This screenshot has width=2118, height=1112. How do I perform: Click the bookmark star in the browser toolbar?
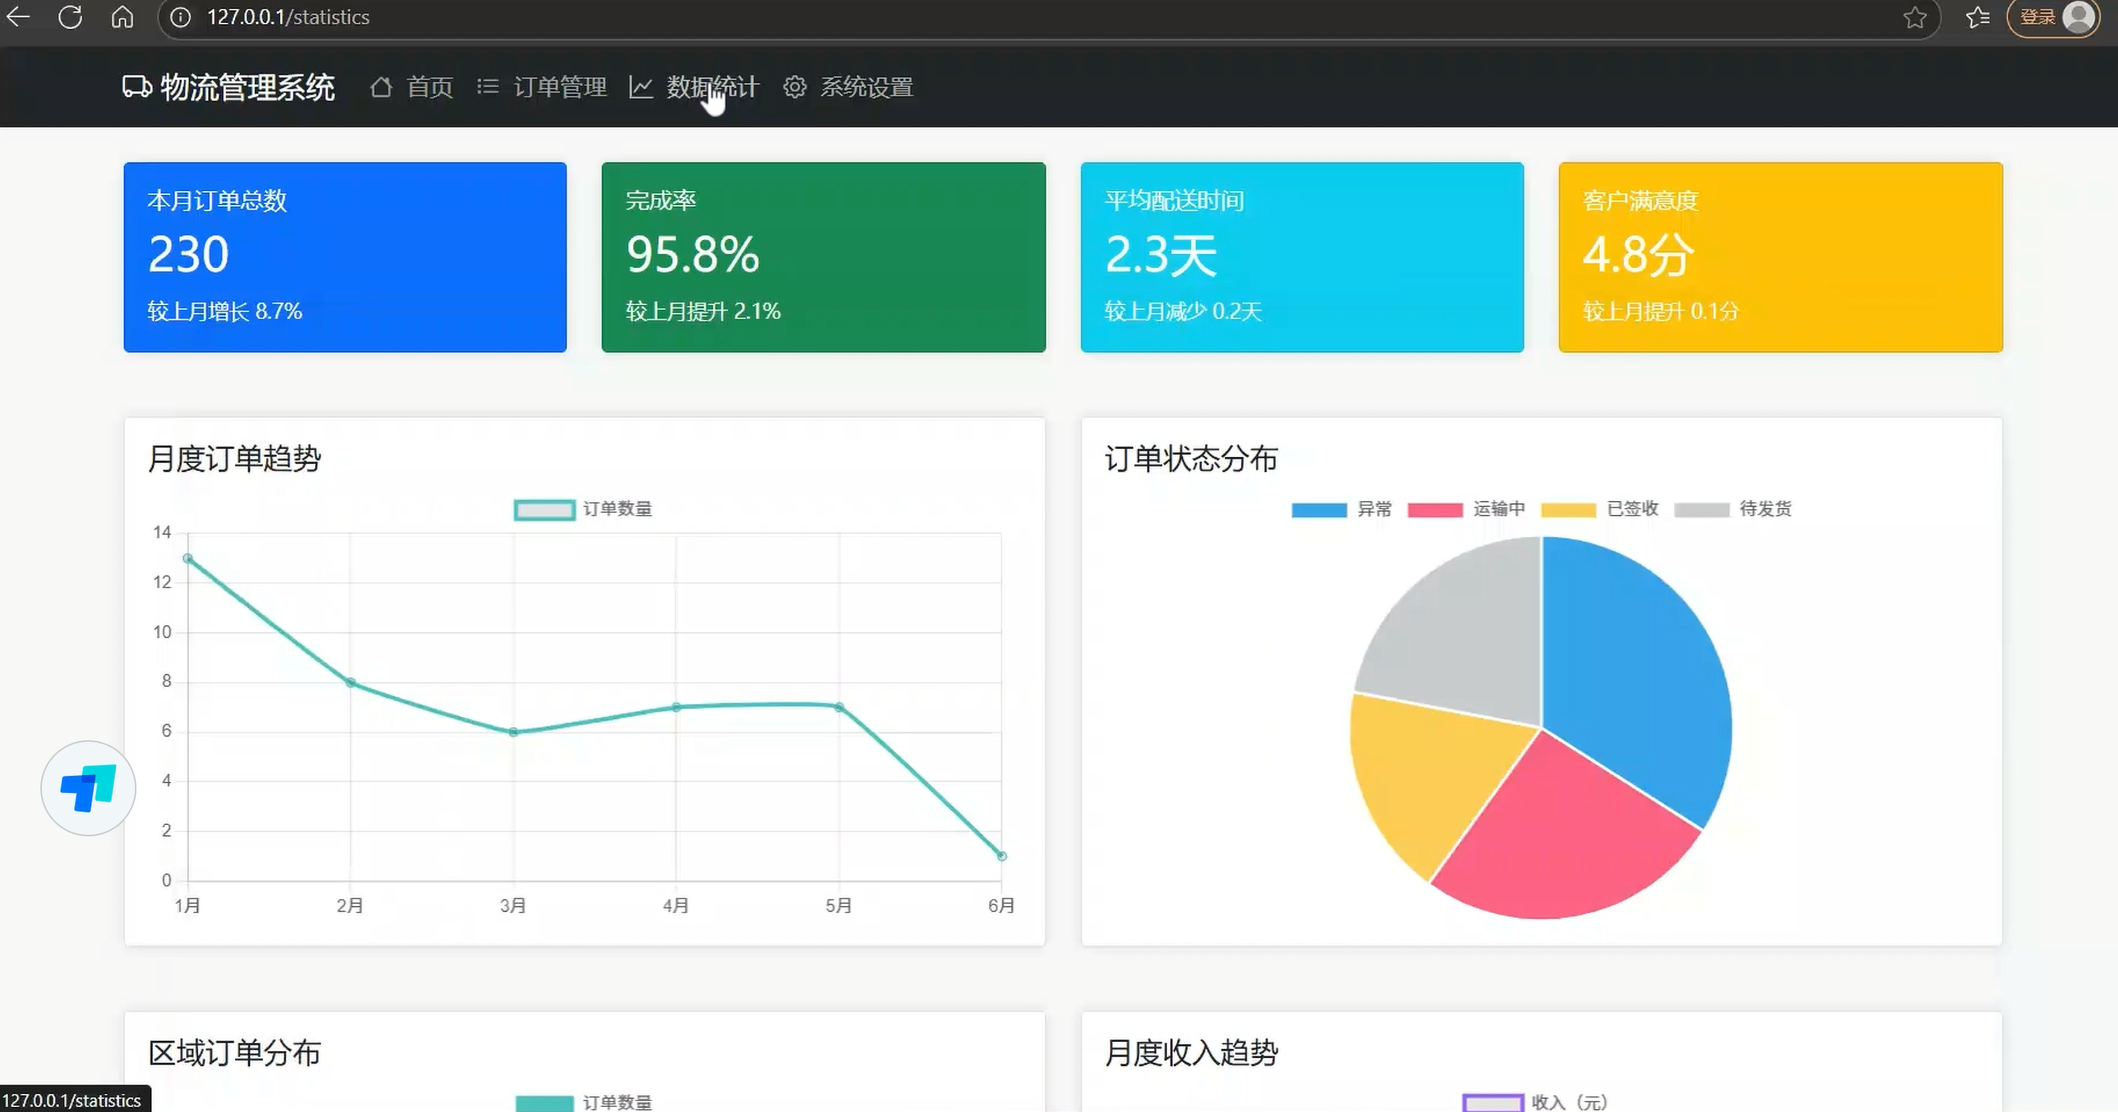[1915, 17]
